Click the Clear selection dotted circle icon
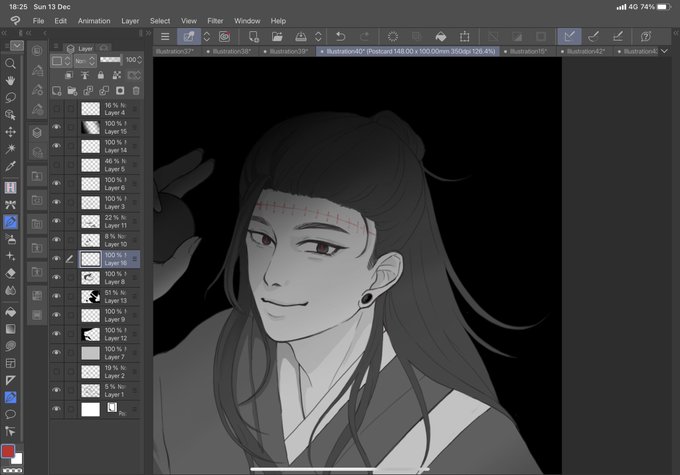Viewport: 680px width, 475px height. point(393,37)
